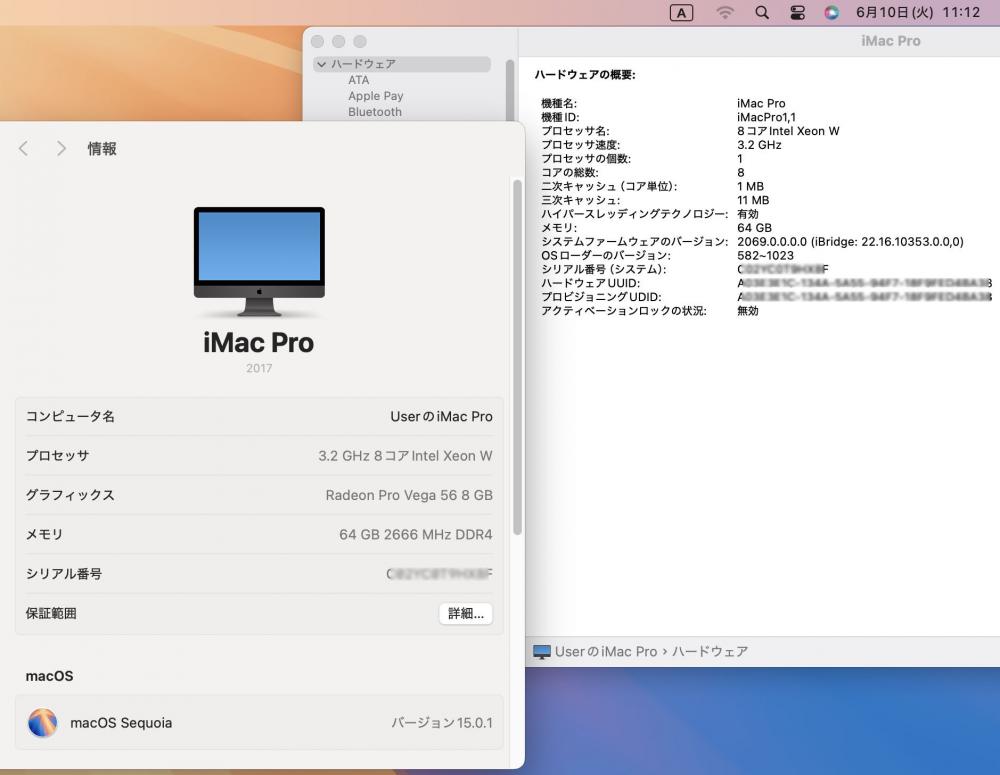Click the OSローダーのバージョン value 582~1023
This screenshot has height=775, width=1000.
click(x=765, y=255)
